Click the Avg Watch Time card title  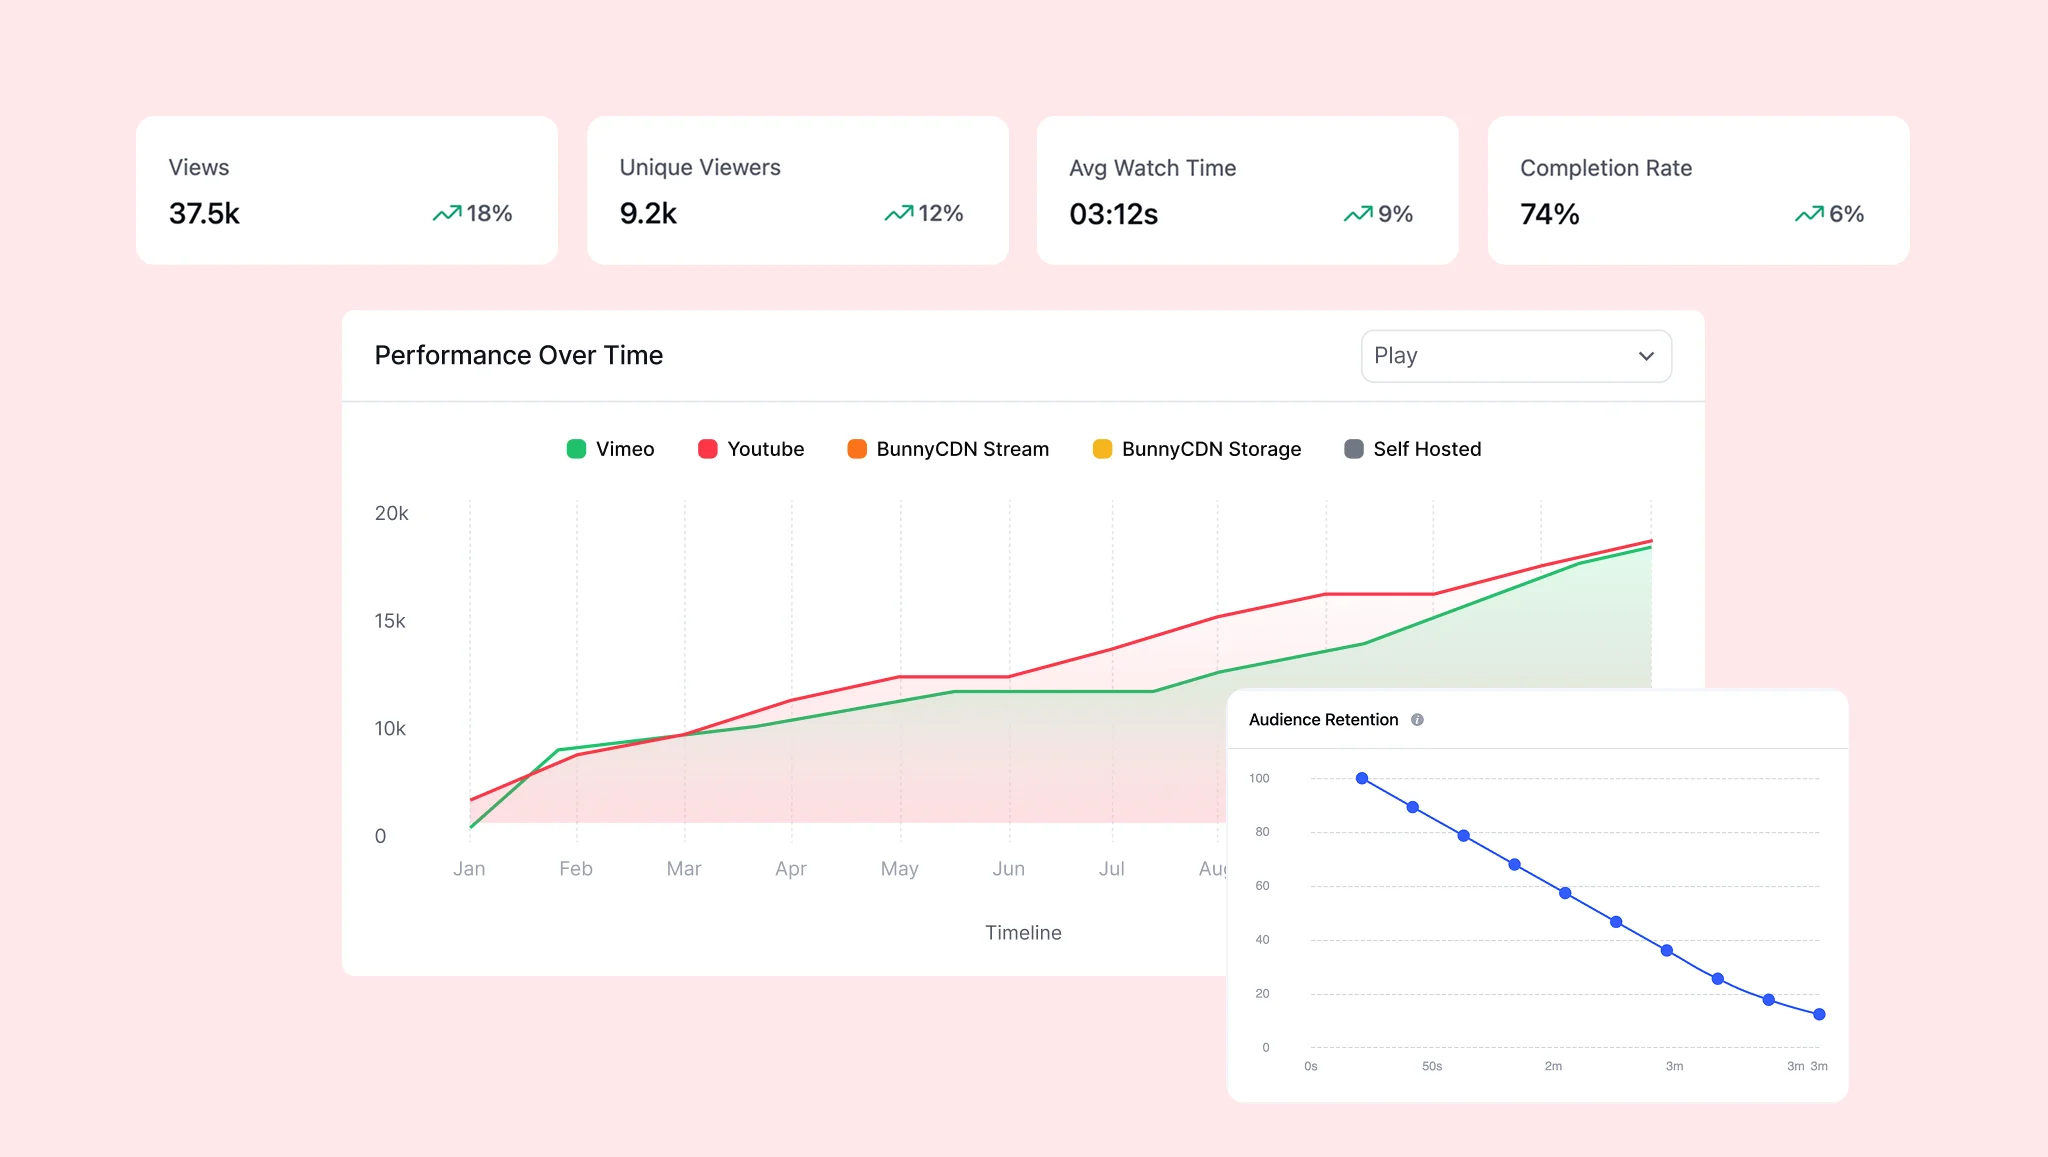1153,168
